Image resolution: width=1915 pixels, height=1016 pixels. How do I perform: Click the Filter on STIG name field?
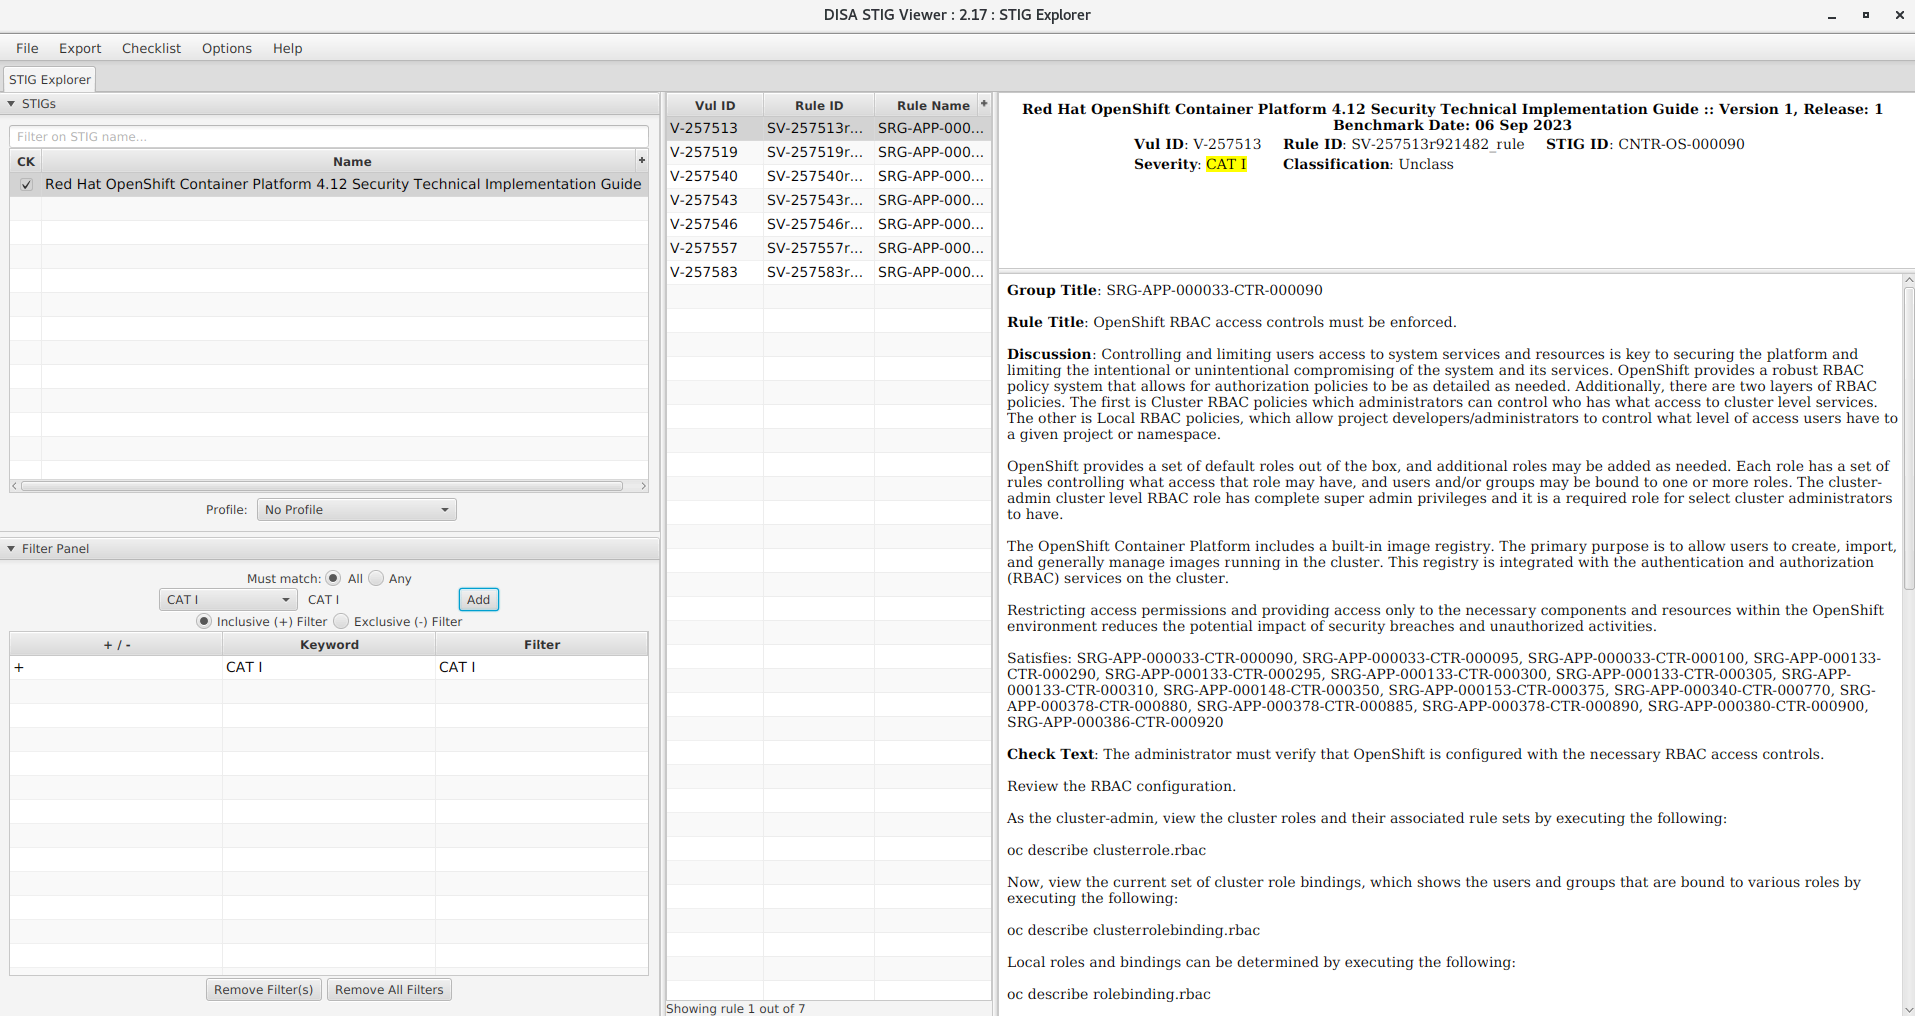click(329, 136)
